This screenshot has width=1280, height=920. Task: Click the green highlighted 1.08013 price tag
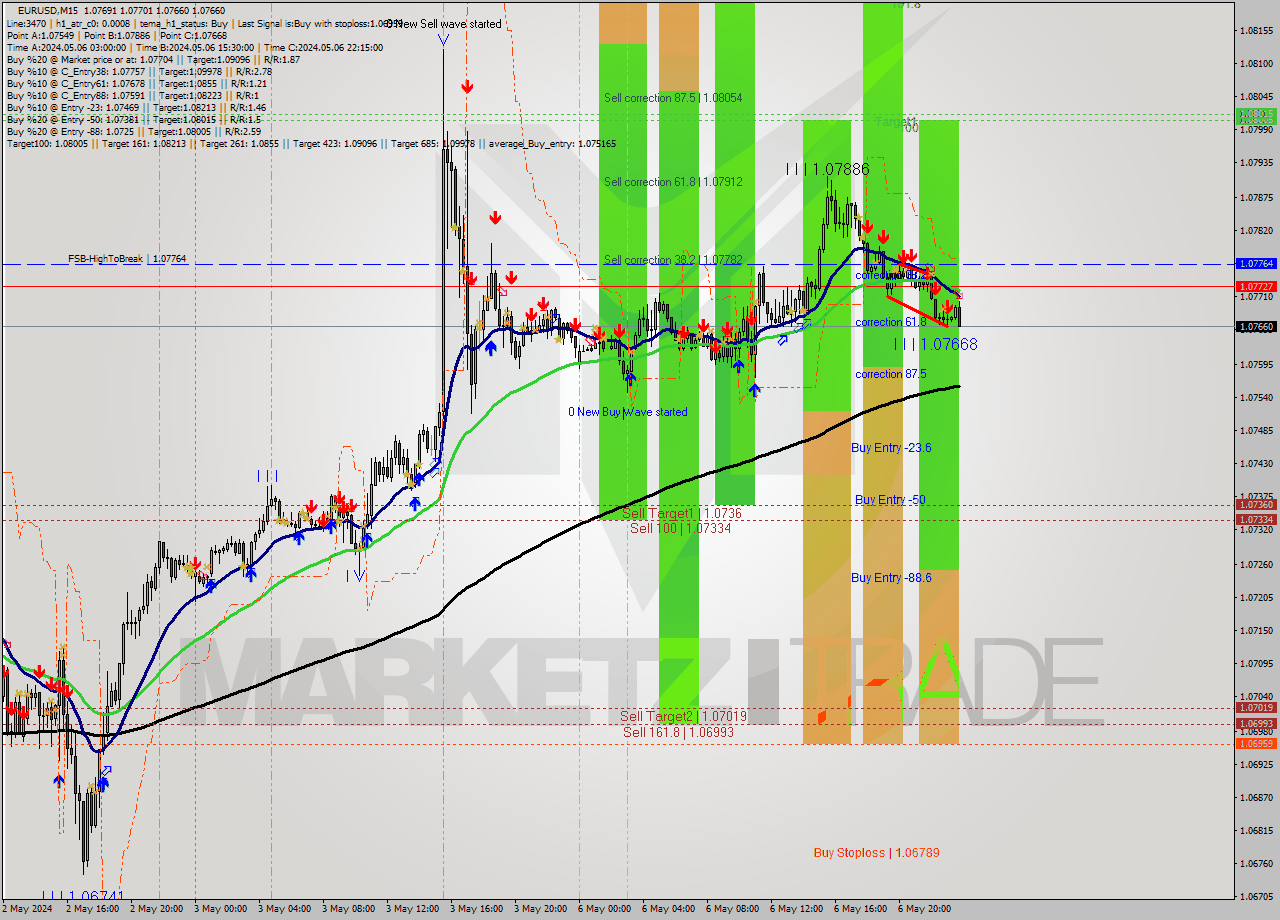coord(1256,117)
